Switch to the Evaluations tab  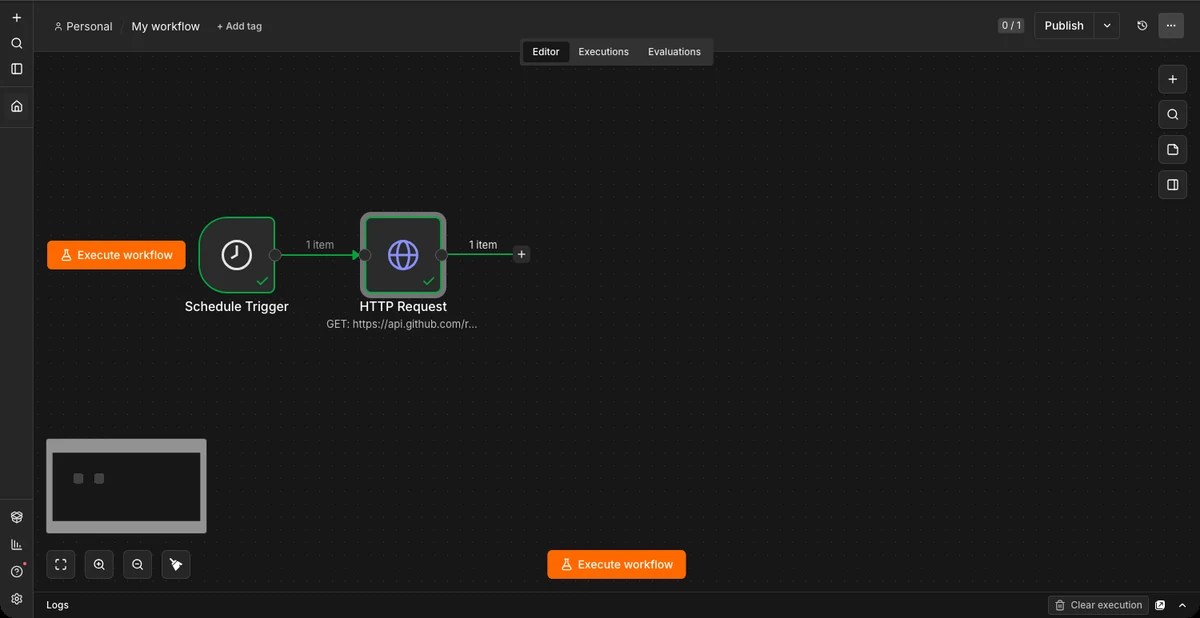[674, 52]
